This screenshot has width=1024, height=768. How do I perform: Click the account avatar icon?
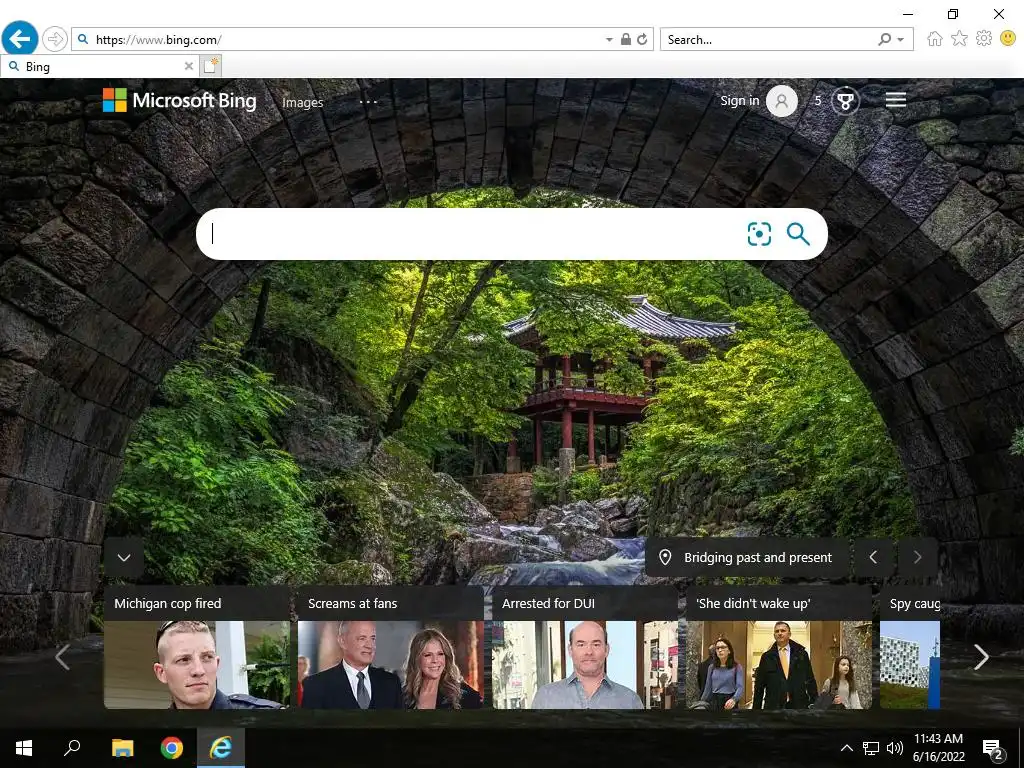click(x=782, y=101)
